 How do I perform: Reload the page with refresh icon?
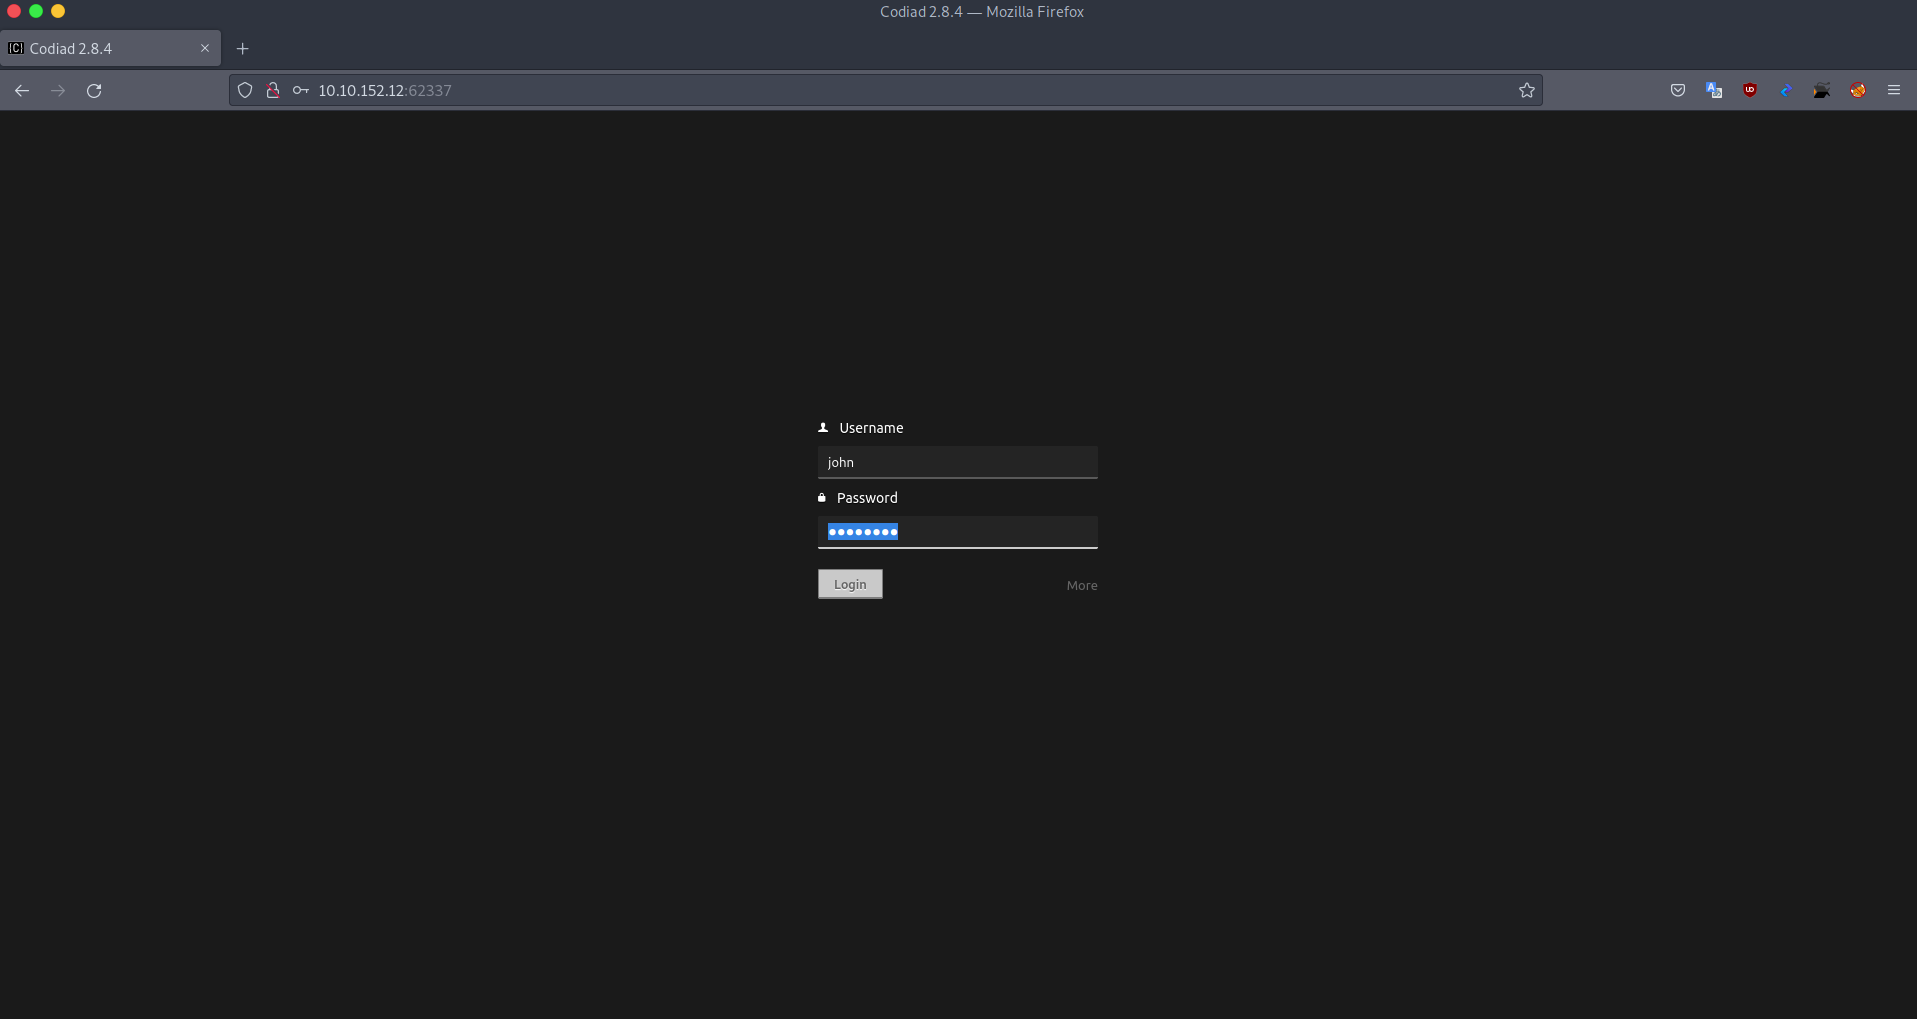pyautogui.click(x=94, y=91)
